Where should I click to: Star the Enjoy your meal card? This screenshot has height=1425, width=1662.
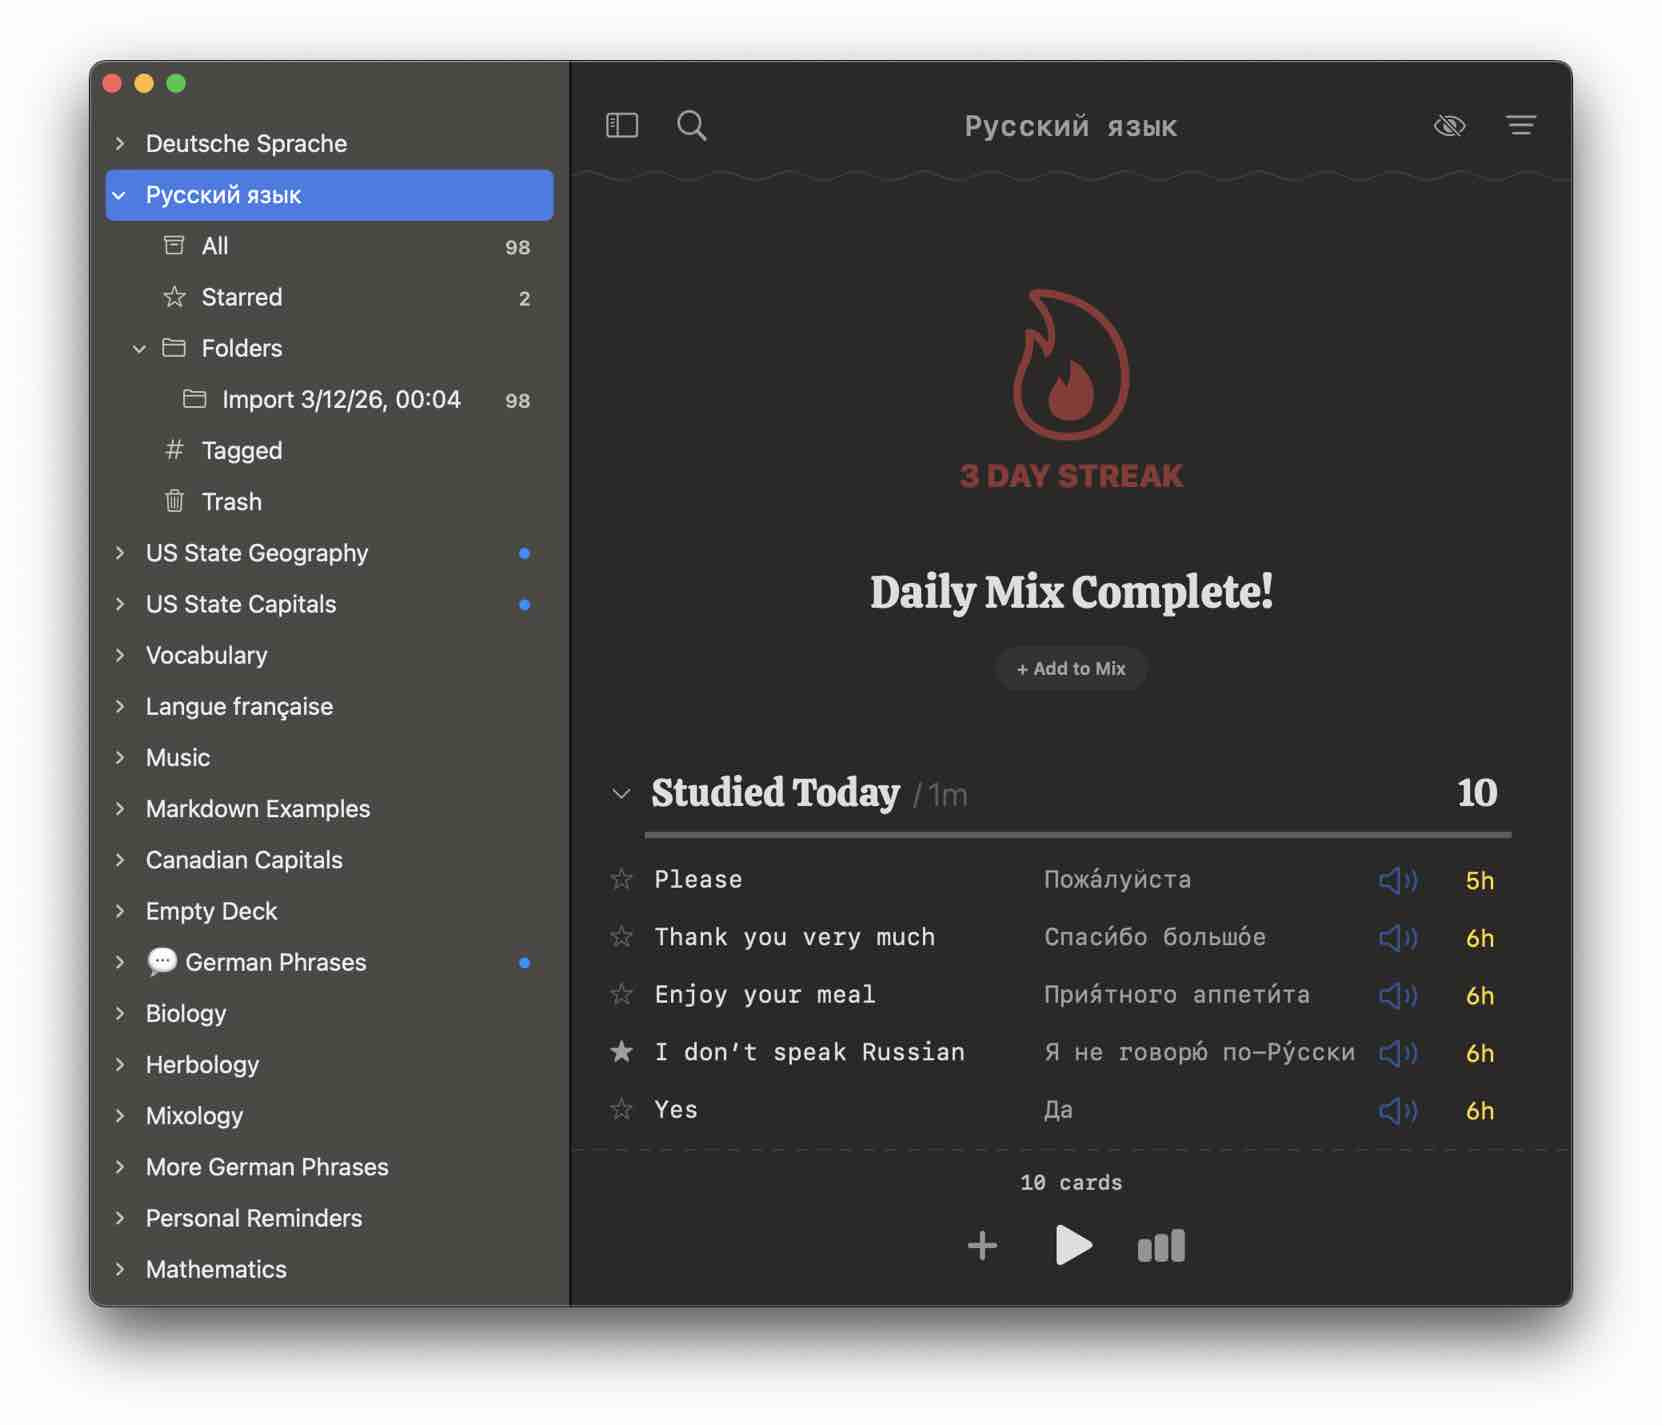(x=621, y=995)
